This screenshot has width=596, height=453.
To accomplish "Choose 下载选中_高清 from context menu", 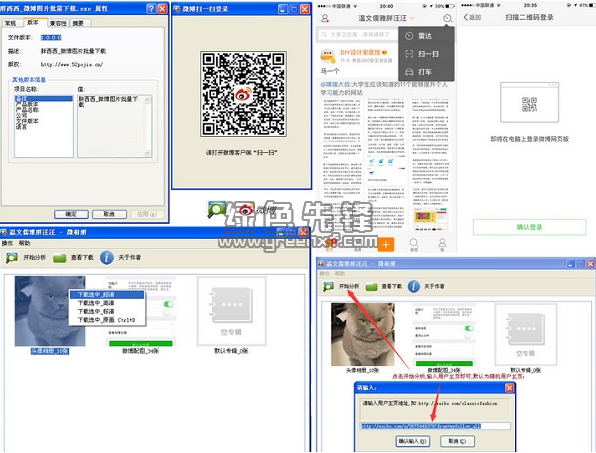I will point(107,303).
